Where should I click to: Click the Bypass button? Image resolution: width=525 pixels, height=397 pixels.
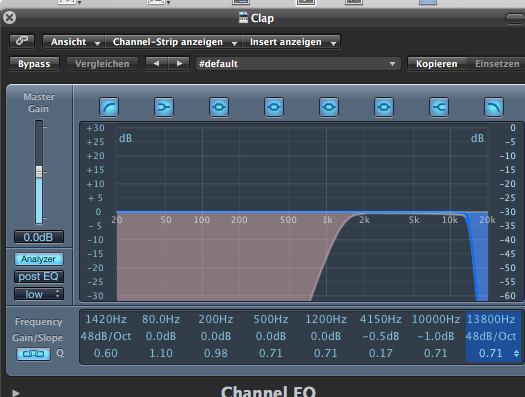(x=34, y=64)
